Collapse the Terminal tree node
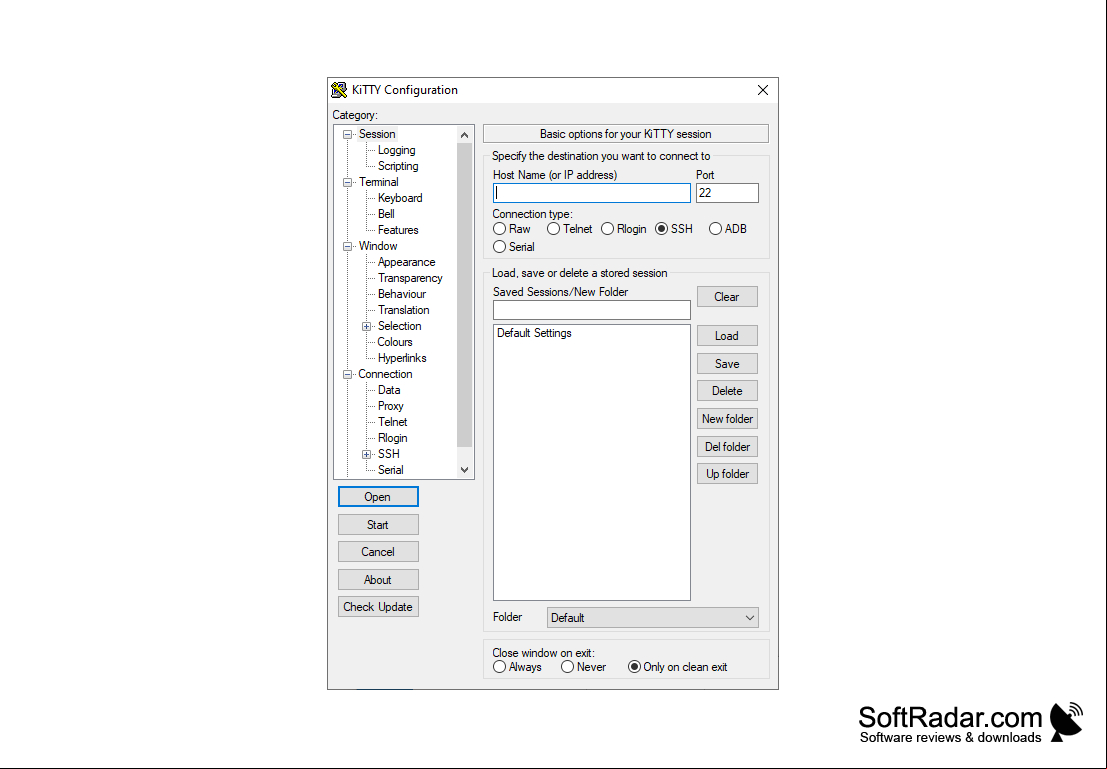Screen dimensions: 1107x769 click(x=347, y=182)
